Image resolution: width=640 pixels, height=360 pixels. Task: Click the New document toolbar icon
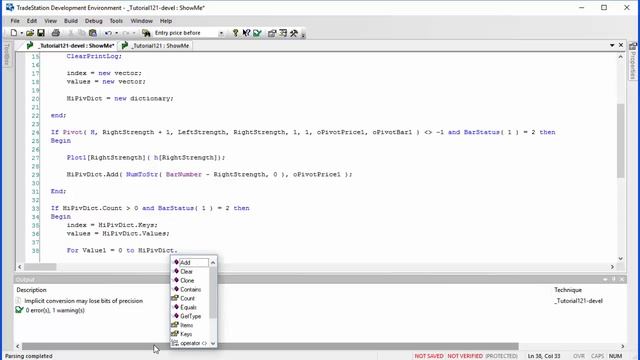13,33
